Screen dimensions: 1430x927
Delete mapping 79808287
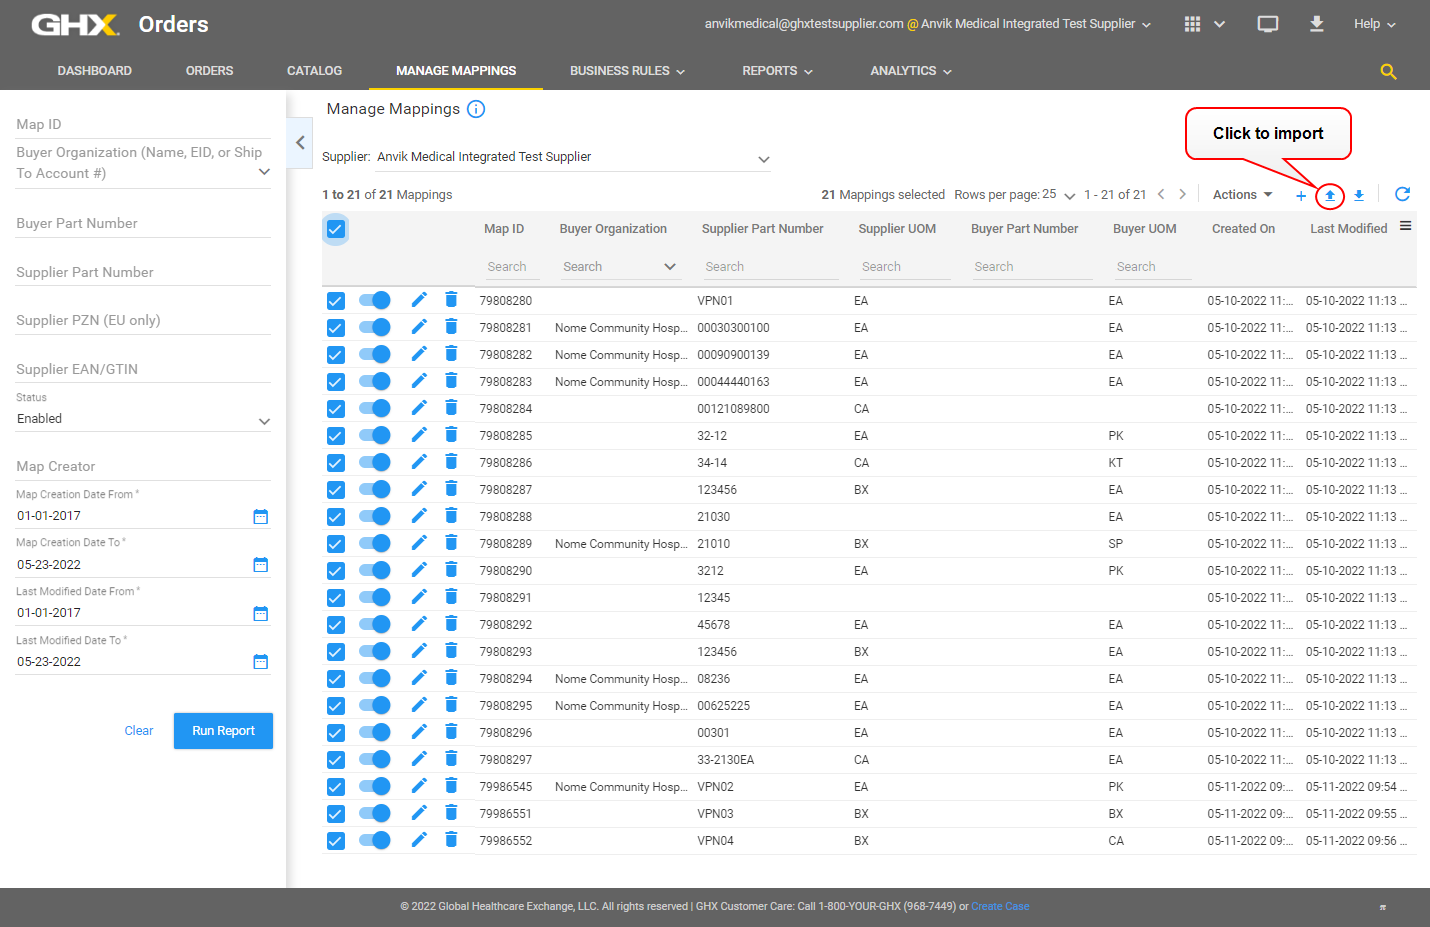coord(451,489)
